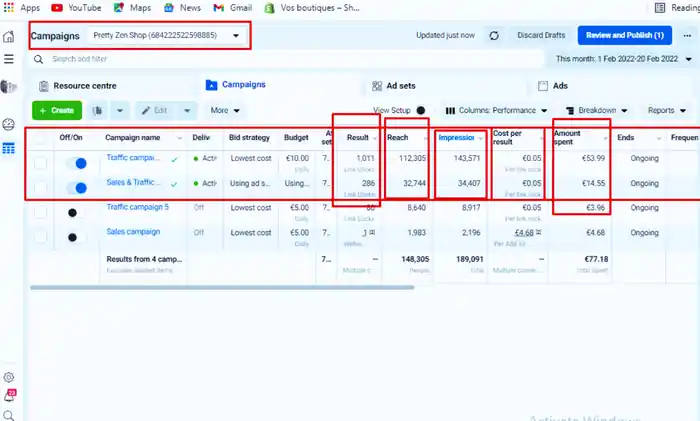Open the Gmail bookmark
The width and height of the screenshot is (700, 421).
[233, 8]
